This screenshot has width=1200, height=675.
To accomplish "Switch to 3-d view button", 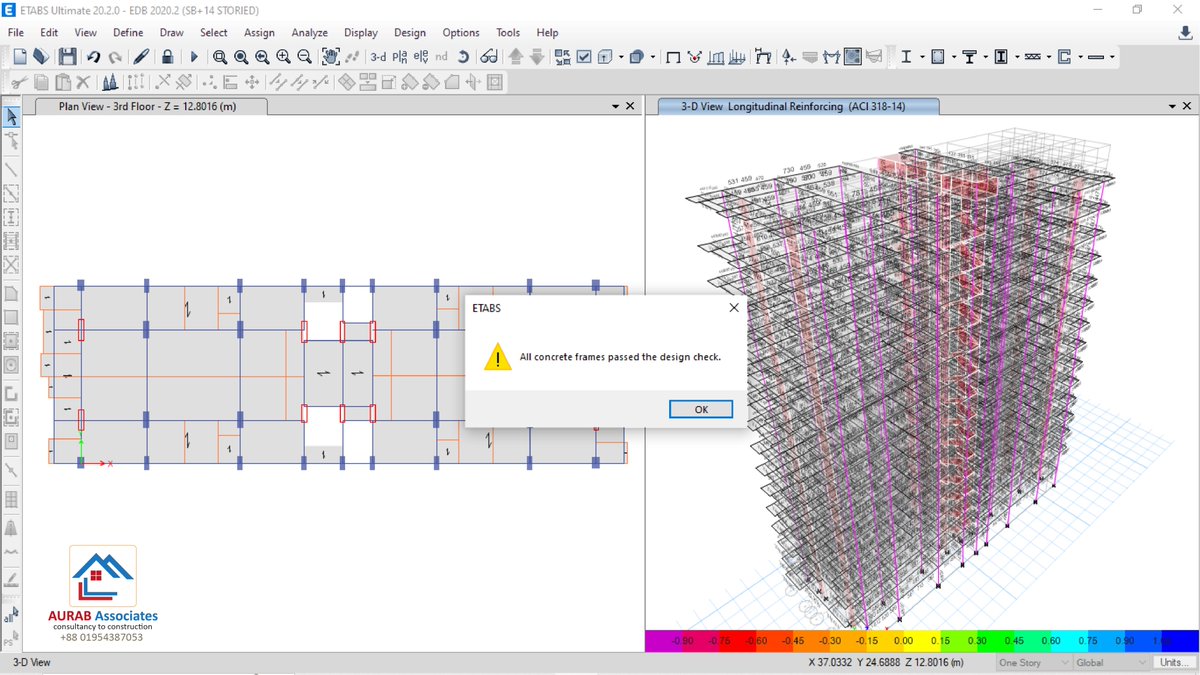I will (378, 57).
